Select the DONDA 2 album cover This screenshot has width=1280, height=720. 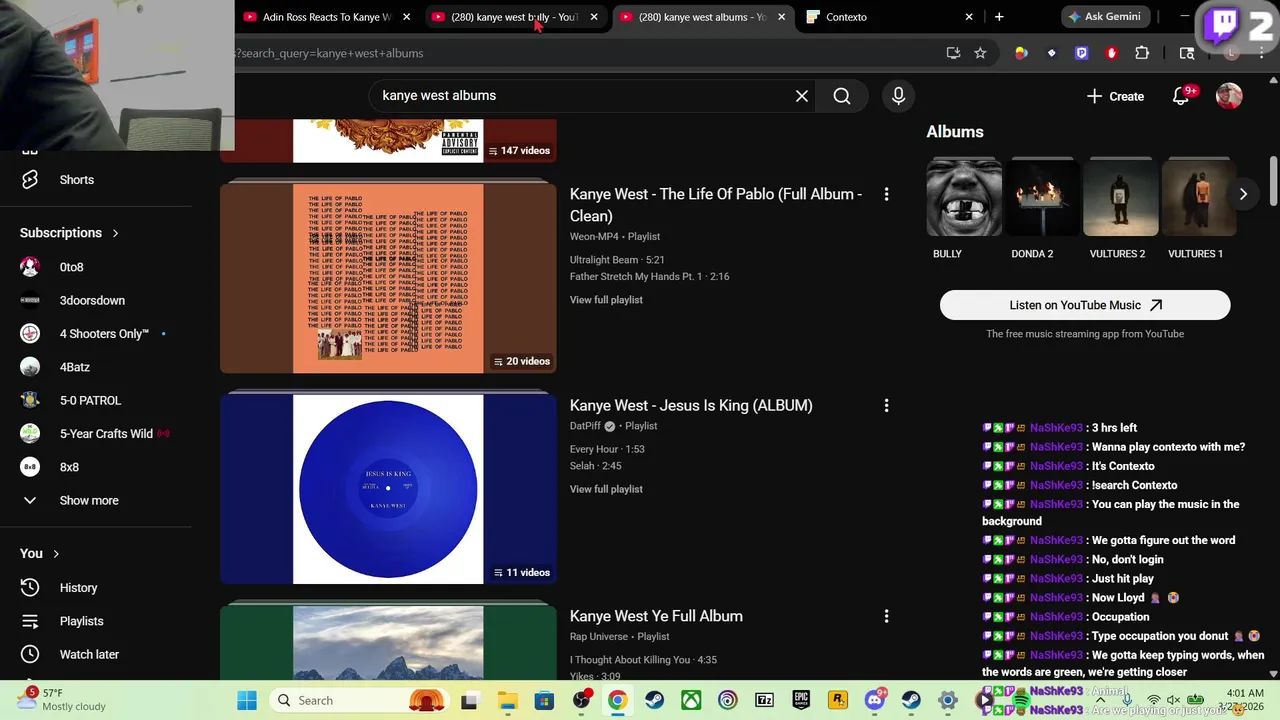point(1042,198)
